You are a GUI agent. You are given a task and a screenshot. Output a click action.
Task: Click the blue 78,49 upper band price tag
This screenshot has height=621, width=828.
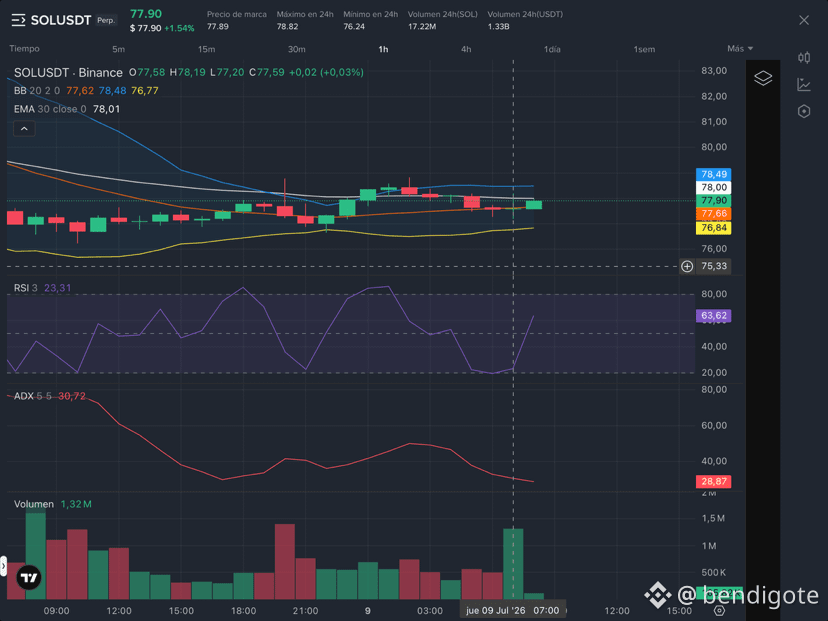(713, 174)
